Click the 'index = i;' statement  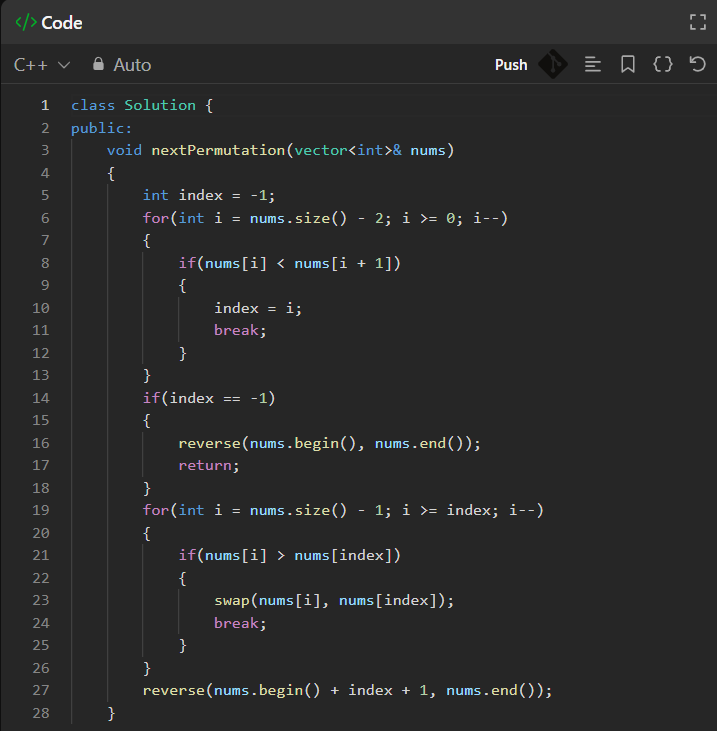pos(258,308)
